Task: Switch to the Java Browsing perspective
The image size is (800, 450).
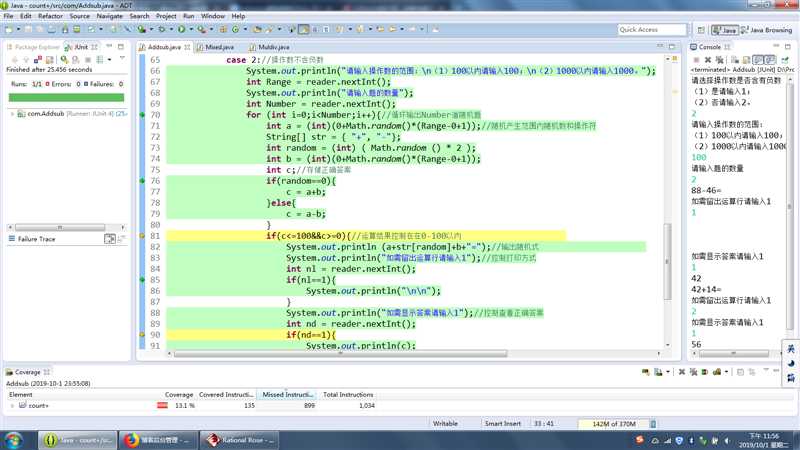Action: pos(767,30)
